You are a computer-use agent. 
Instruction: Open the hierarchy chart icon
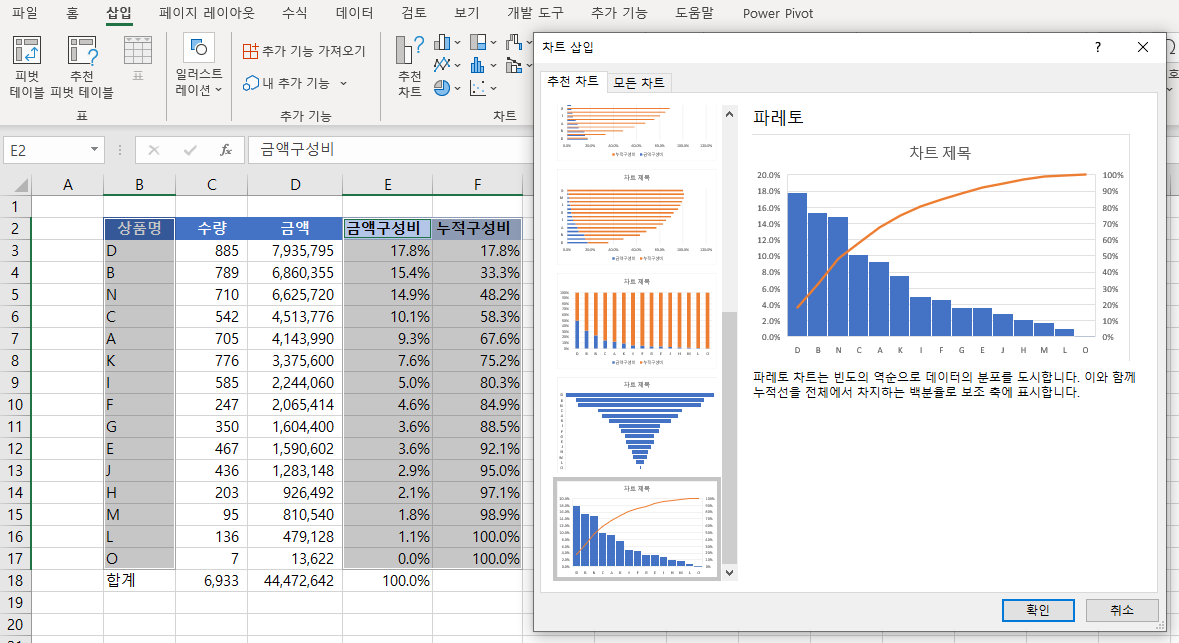(x=477, y=42)
